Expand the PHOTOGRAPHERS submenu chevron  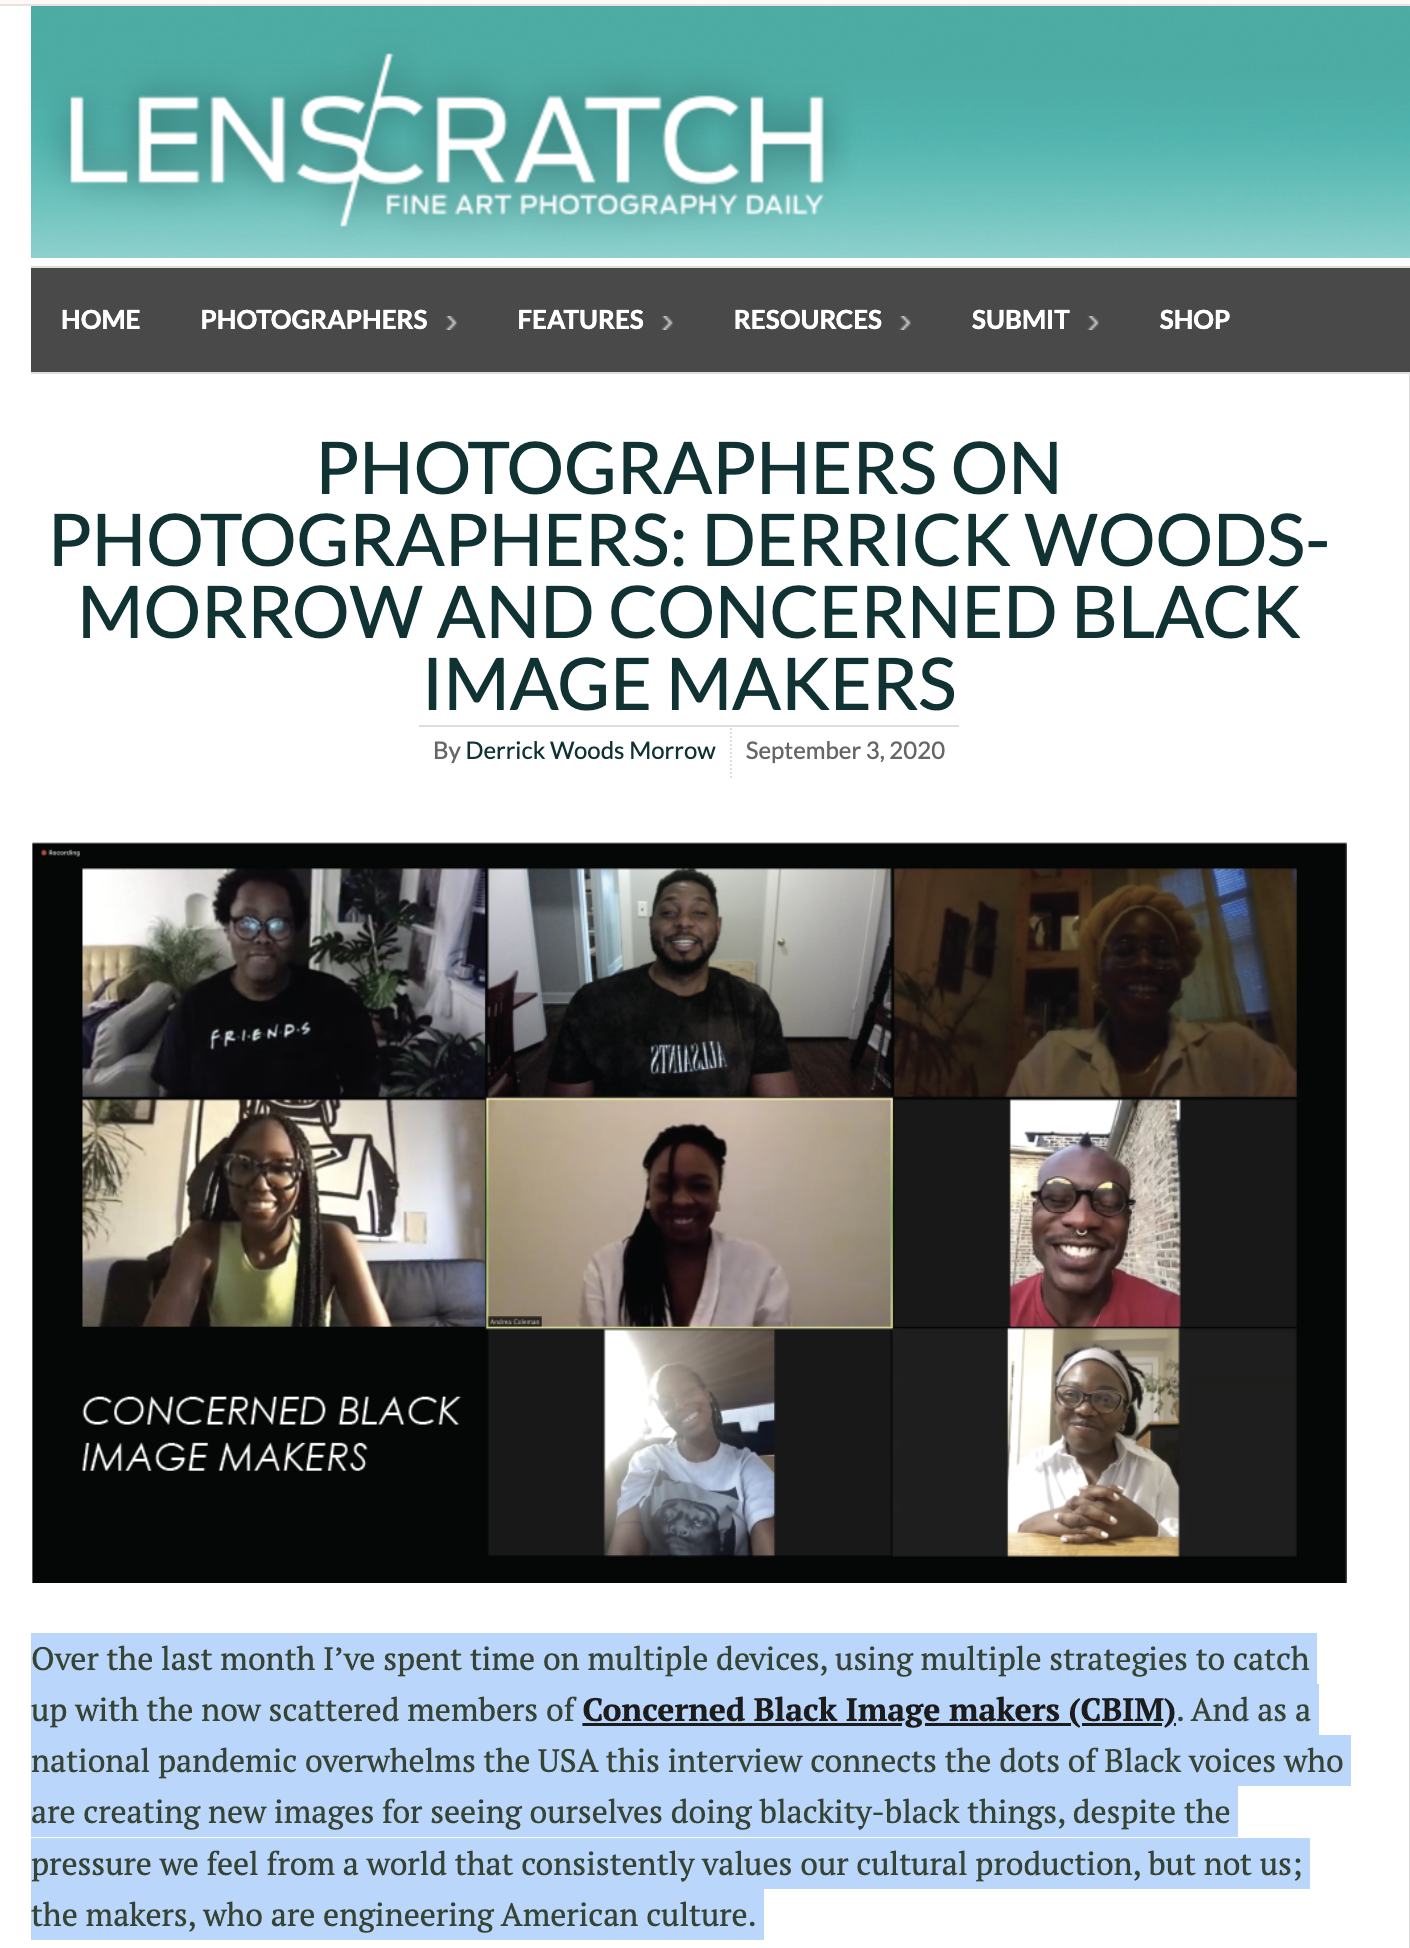(451, 322)
